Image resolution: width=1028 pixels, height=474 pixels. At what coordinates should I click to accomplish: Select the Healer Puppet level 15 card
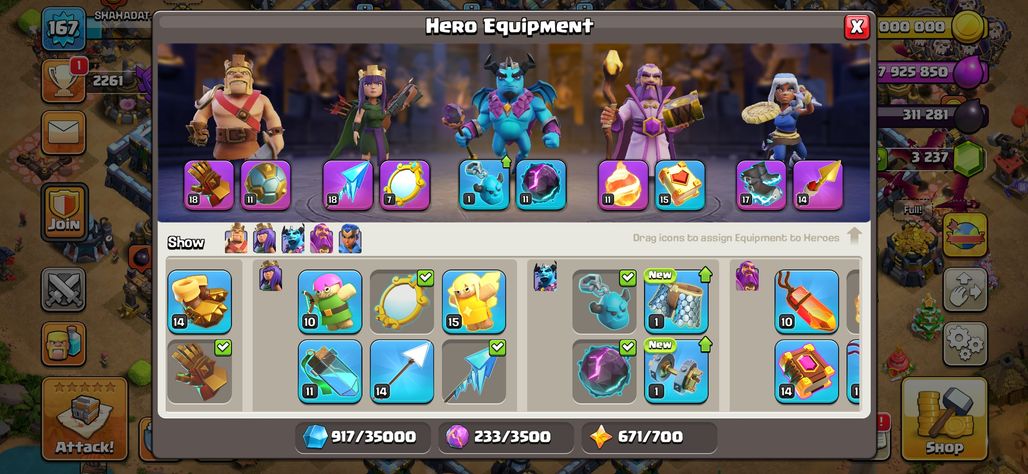click(473, 302)
